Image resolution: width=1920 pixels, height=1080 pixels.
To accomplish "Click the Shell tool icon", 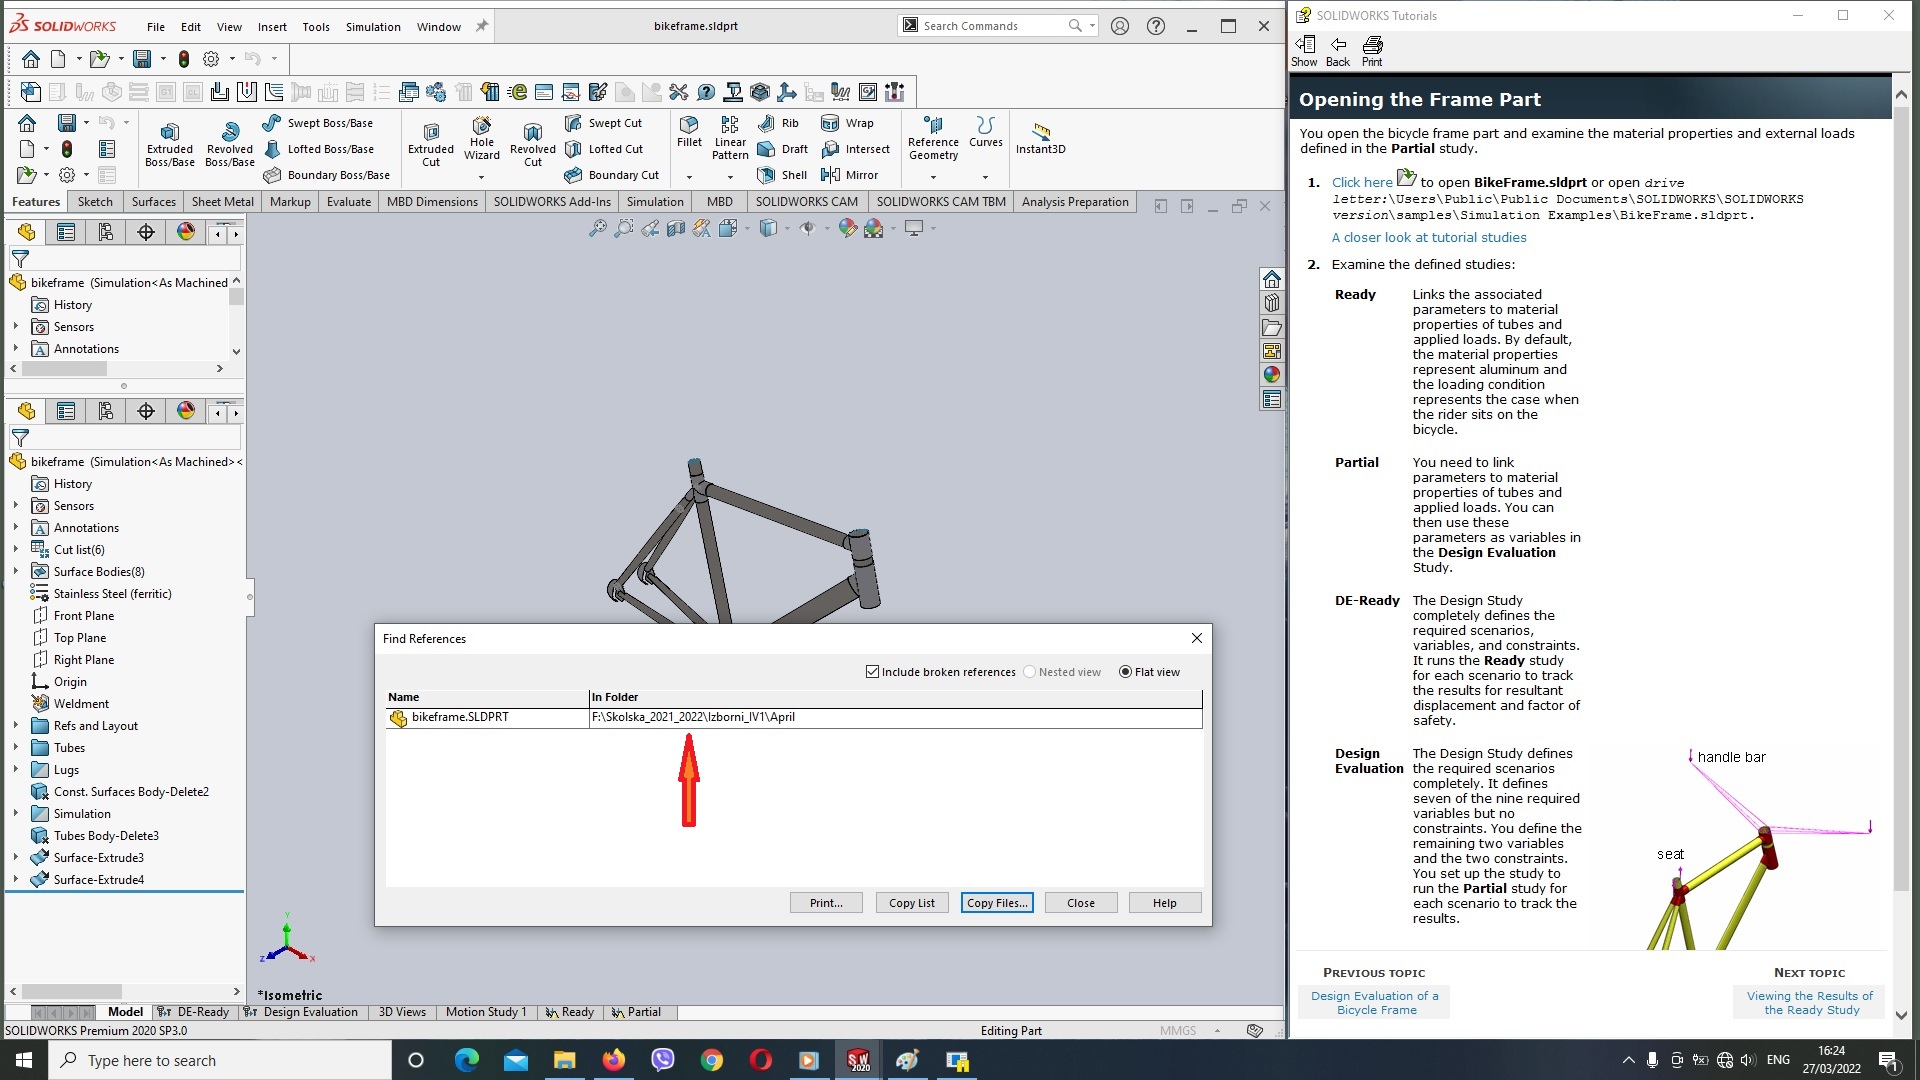I will 765,174.
